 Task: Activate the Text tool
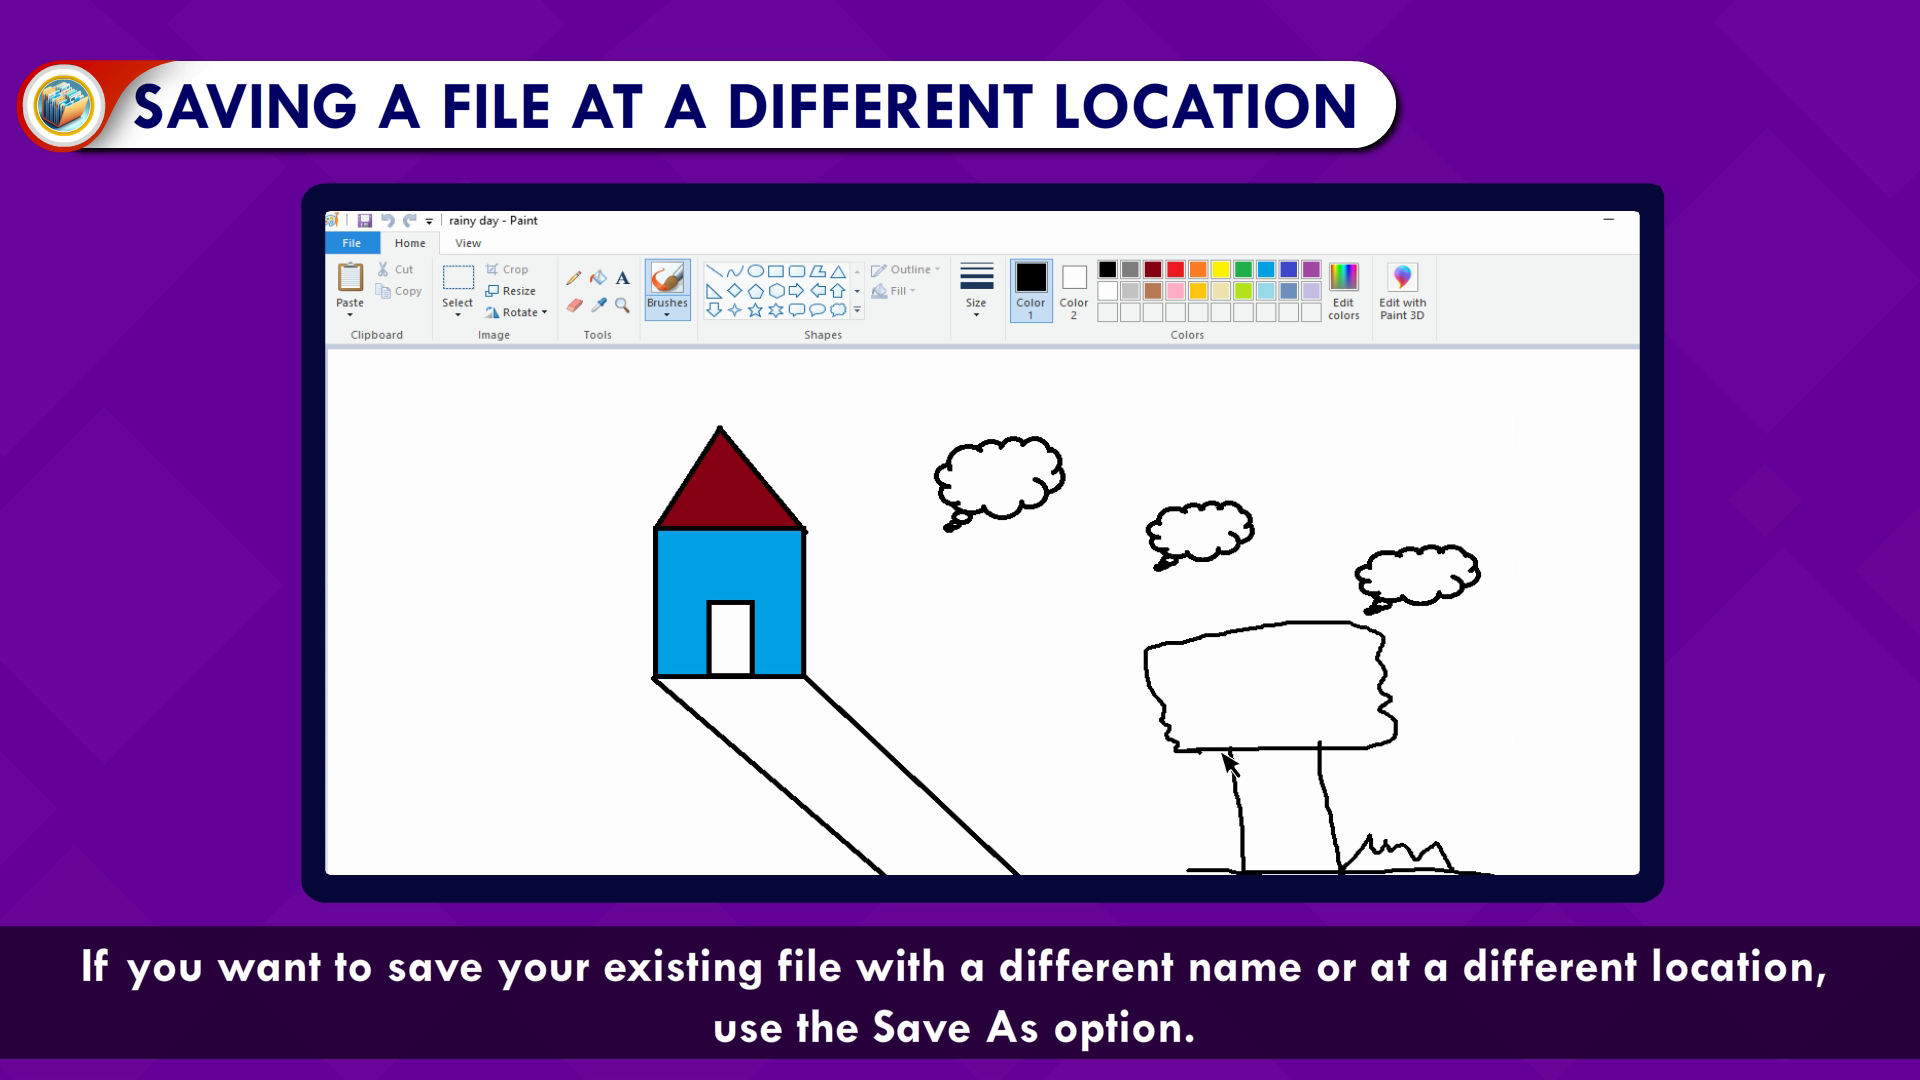(622, 278)
